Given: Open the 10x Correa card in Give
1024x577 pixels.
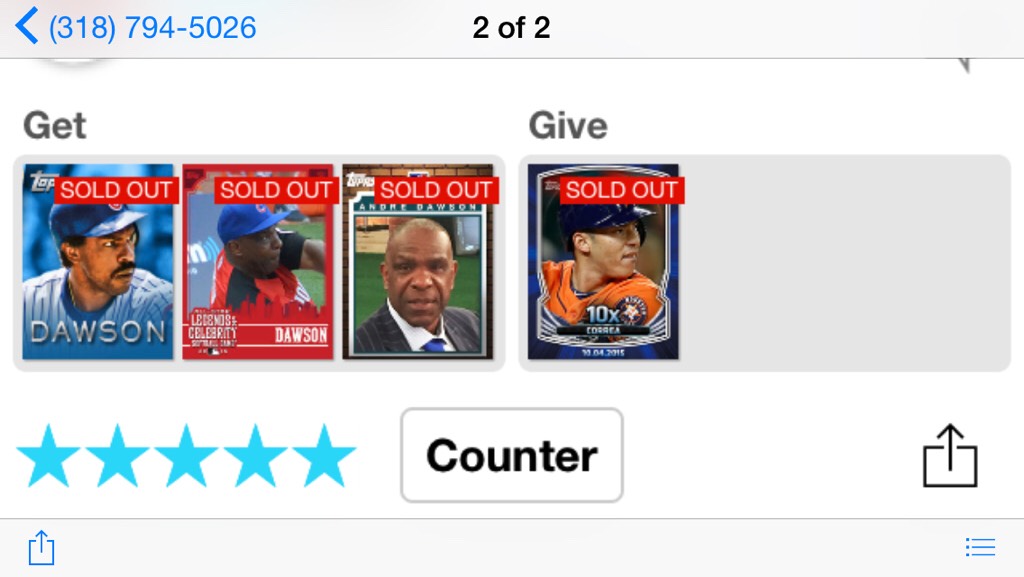Looking at the screenshot, I should pyautogui.click(x=603, y=262).
